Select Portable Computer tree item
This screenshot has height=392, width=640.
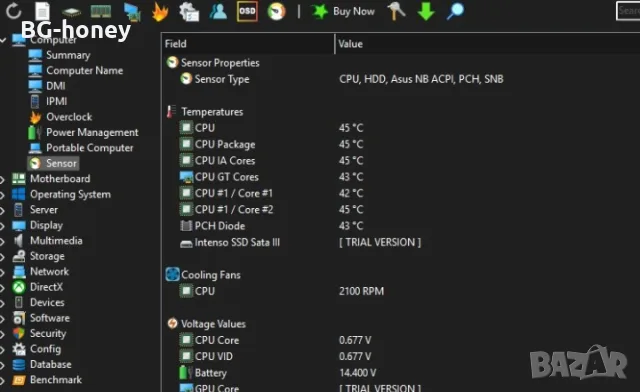point(89,148)
